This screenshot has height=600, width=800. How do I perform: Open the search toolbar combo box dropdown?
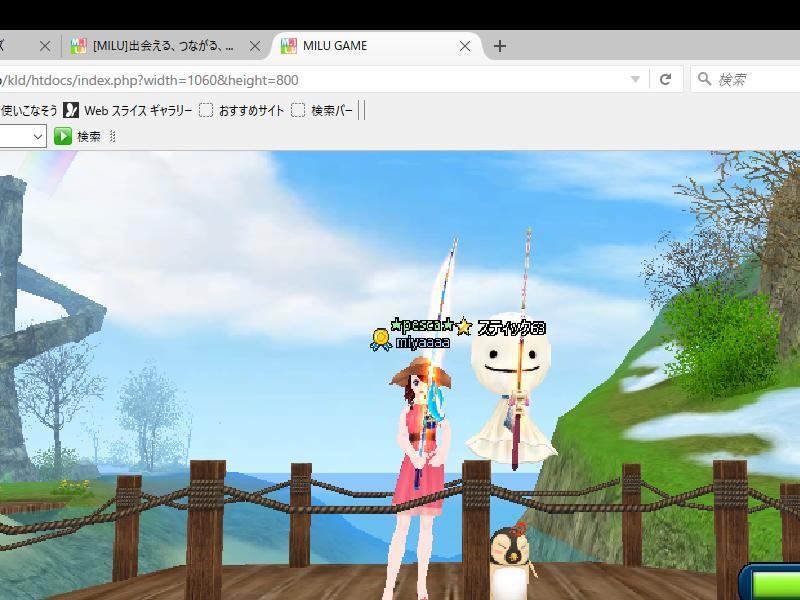(x=38, y=136)
